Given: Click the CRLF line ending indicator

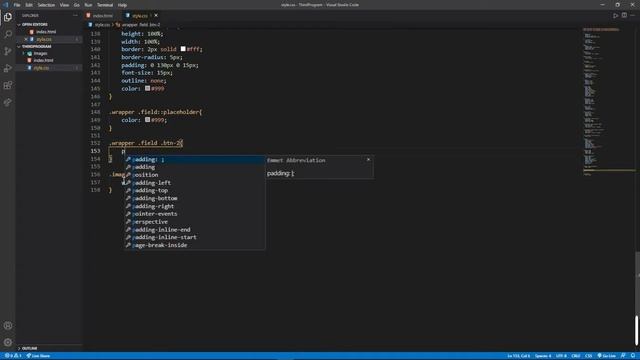Looking at the screenshot, I should pyautogui.click(x=576, y=356).
